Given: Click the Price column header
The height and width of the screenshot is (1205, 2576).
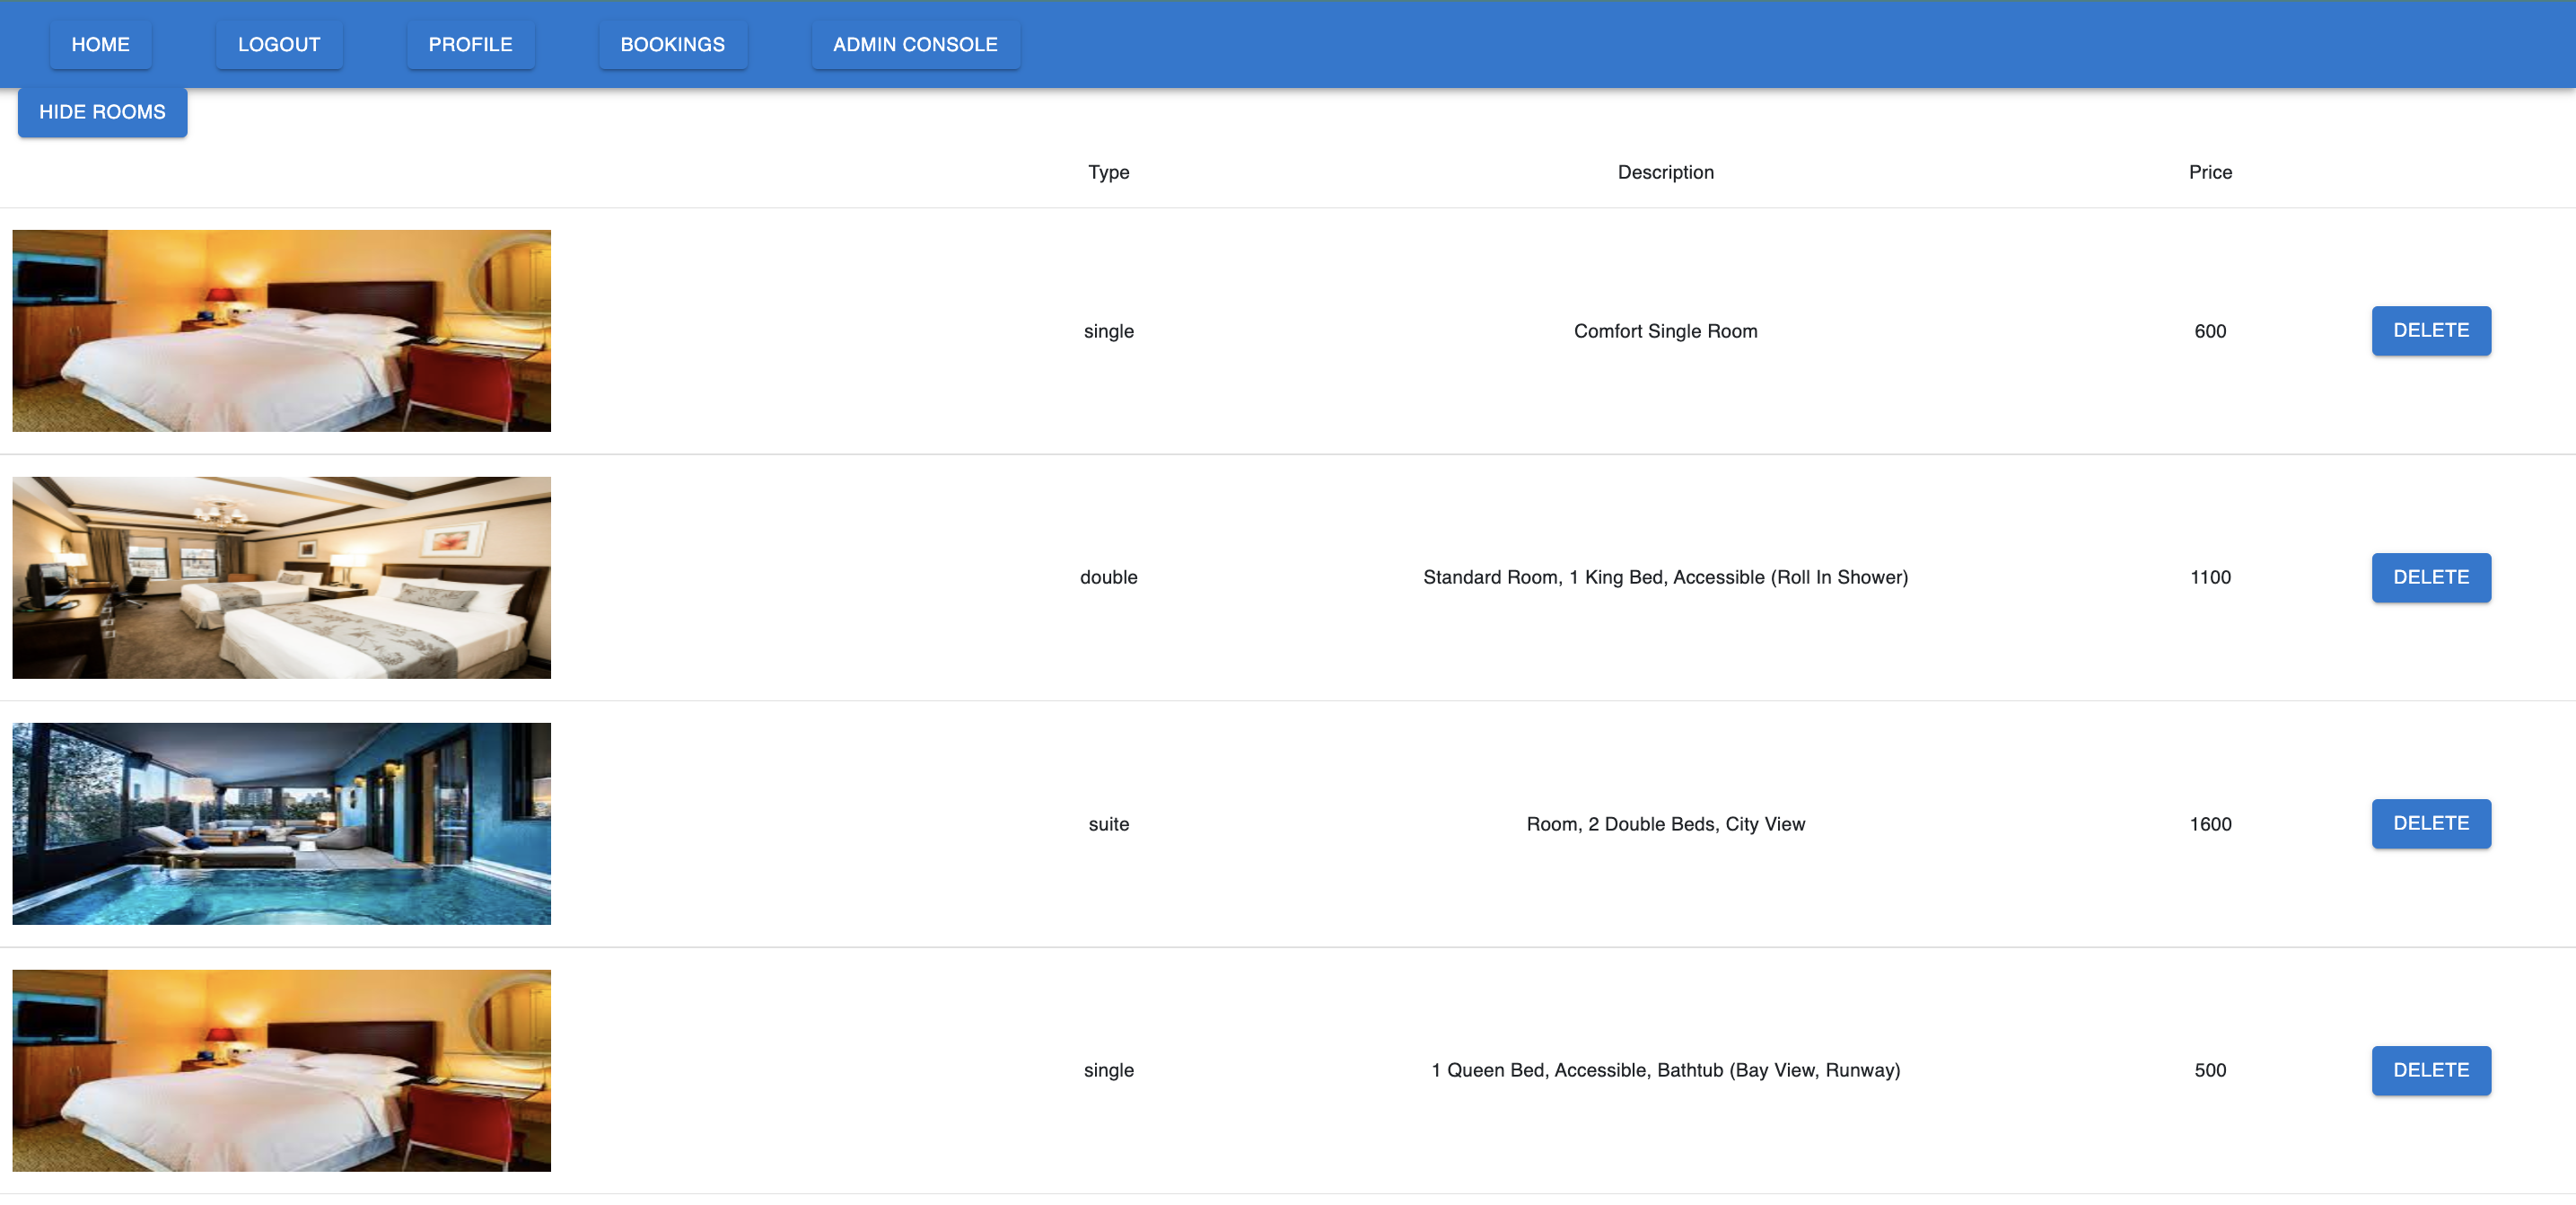Looking at the screenshot, I should pos(2209,171).
